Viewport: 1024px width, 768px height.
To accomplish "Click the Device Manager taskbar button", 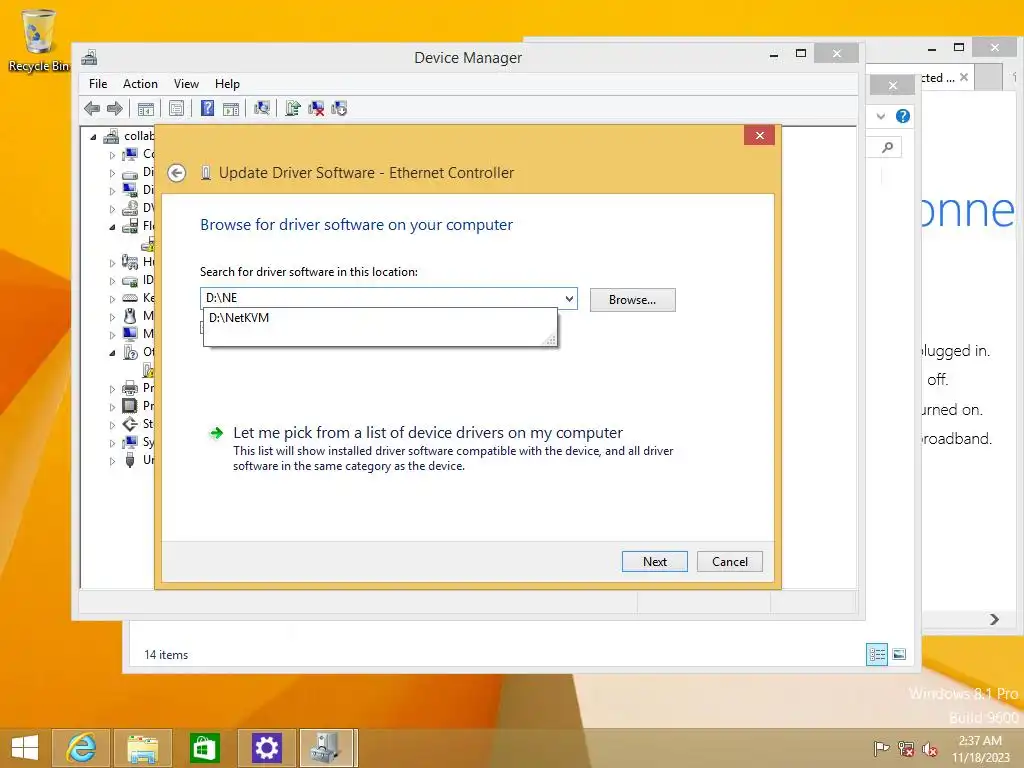I will pyautogui.click(x=328, y=748).
